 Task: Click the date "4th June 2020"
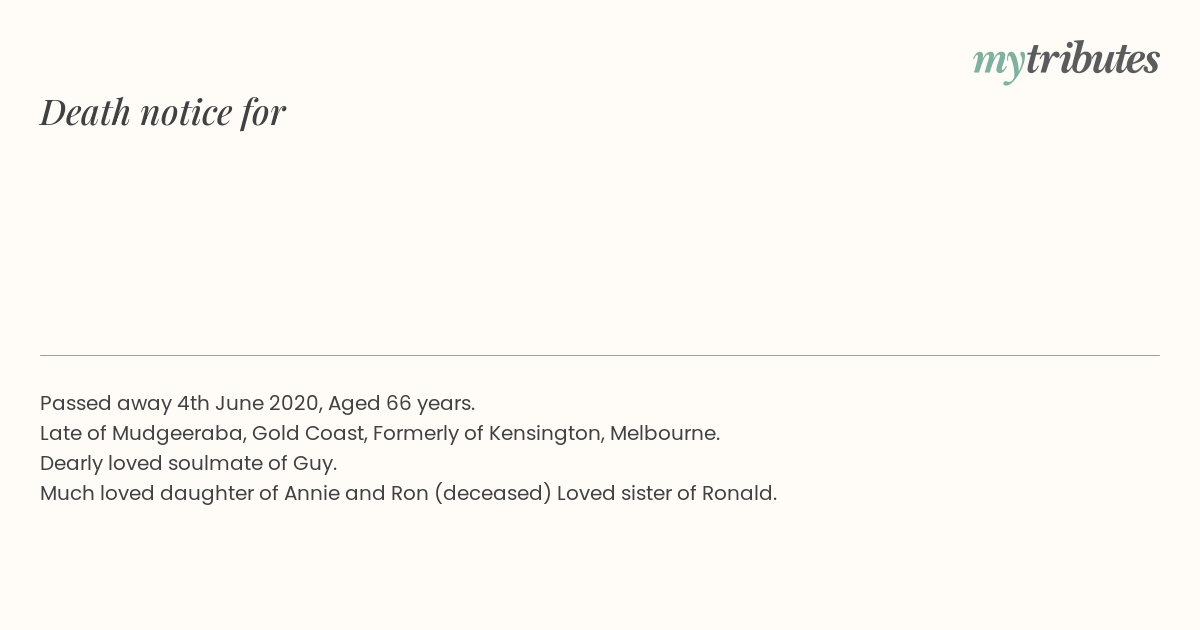(x=248, y=403)
